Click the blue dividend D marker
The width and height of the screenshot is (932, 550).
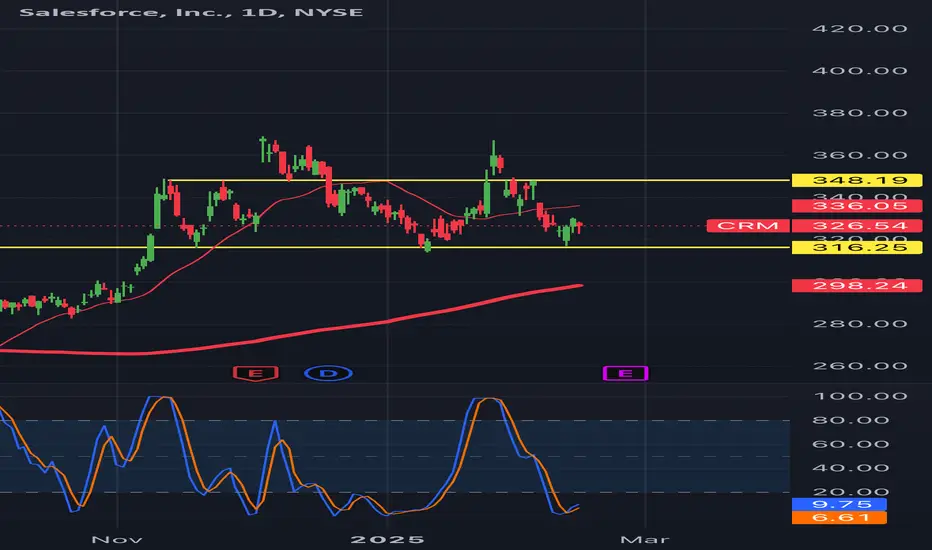click(x=329, y=373)
